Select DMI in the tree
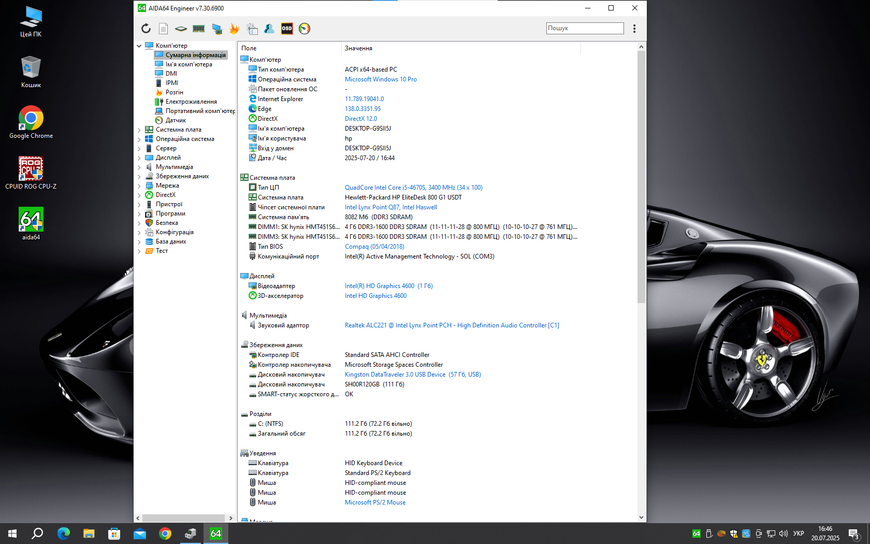Screen dimensions: 870x544 click(171, 73)
